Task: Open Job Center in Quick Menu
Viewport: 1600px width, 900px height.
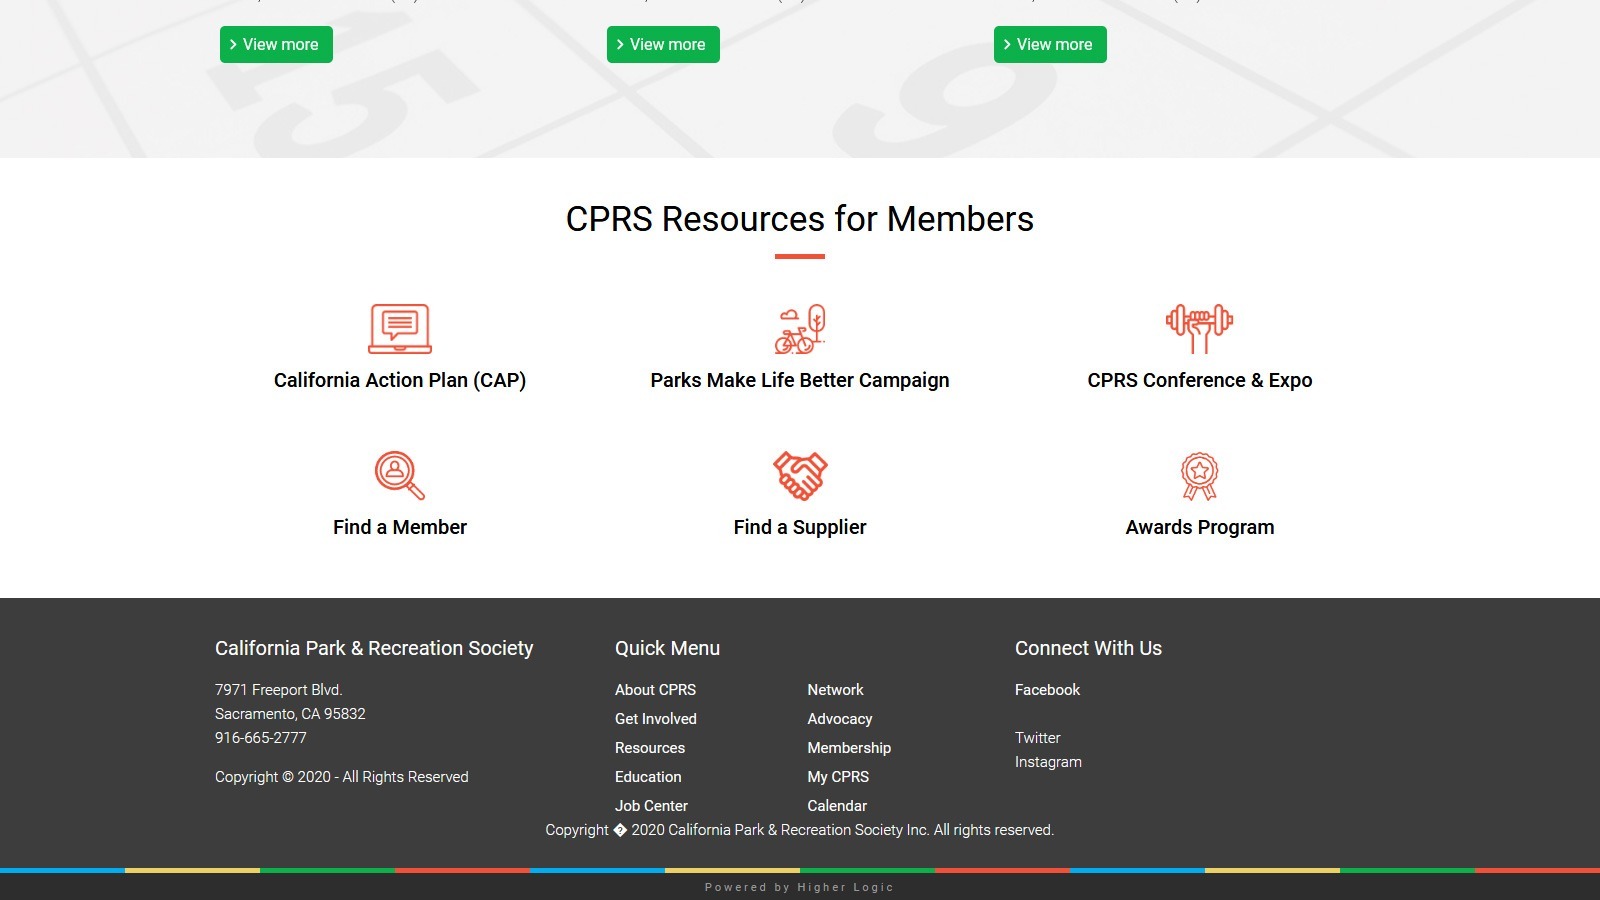Action: point(651,806)
